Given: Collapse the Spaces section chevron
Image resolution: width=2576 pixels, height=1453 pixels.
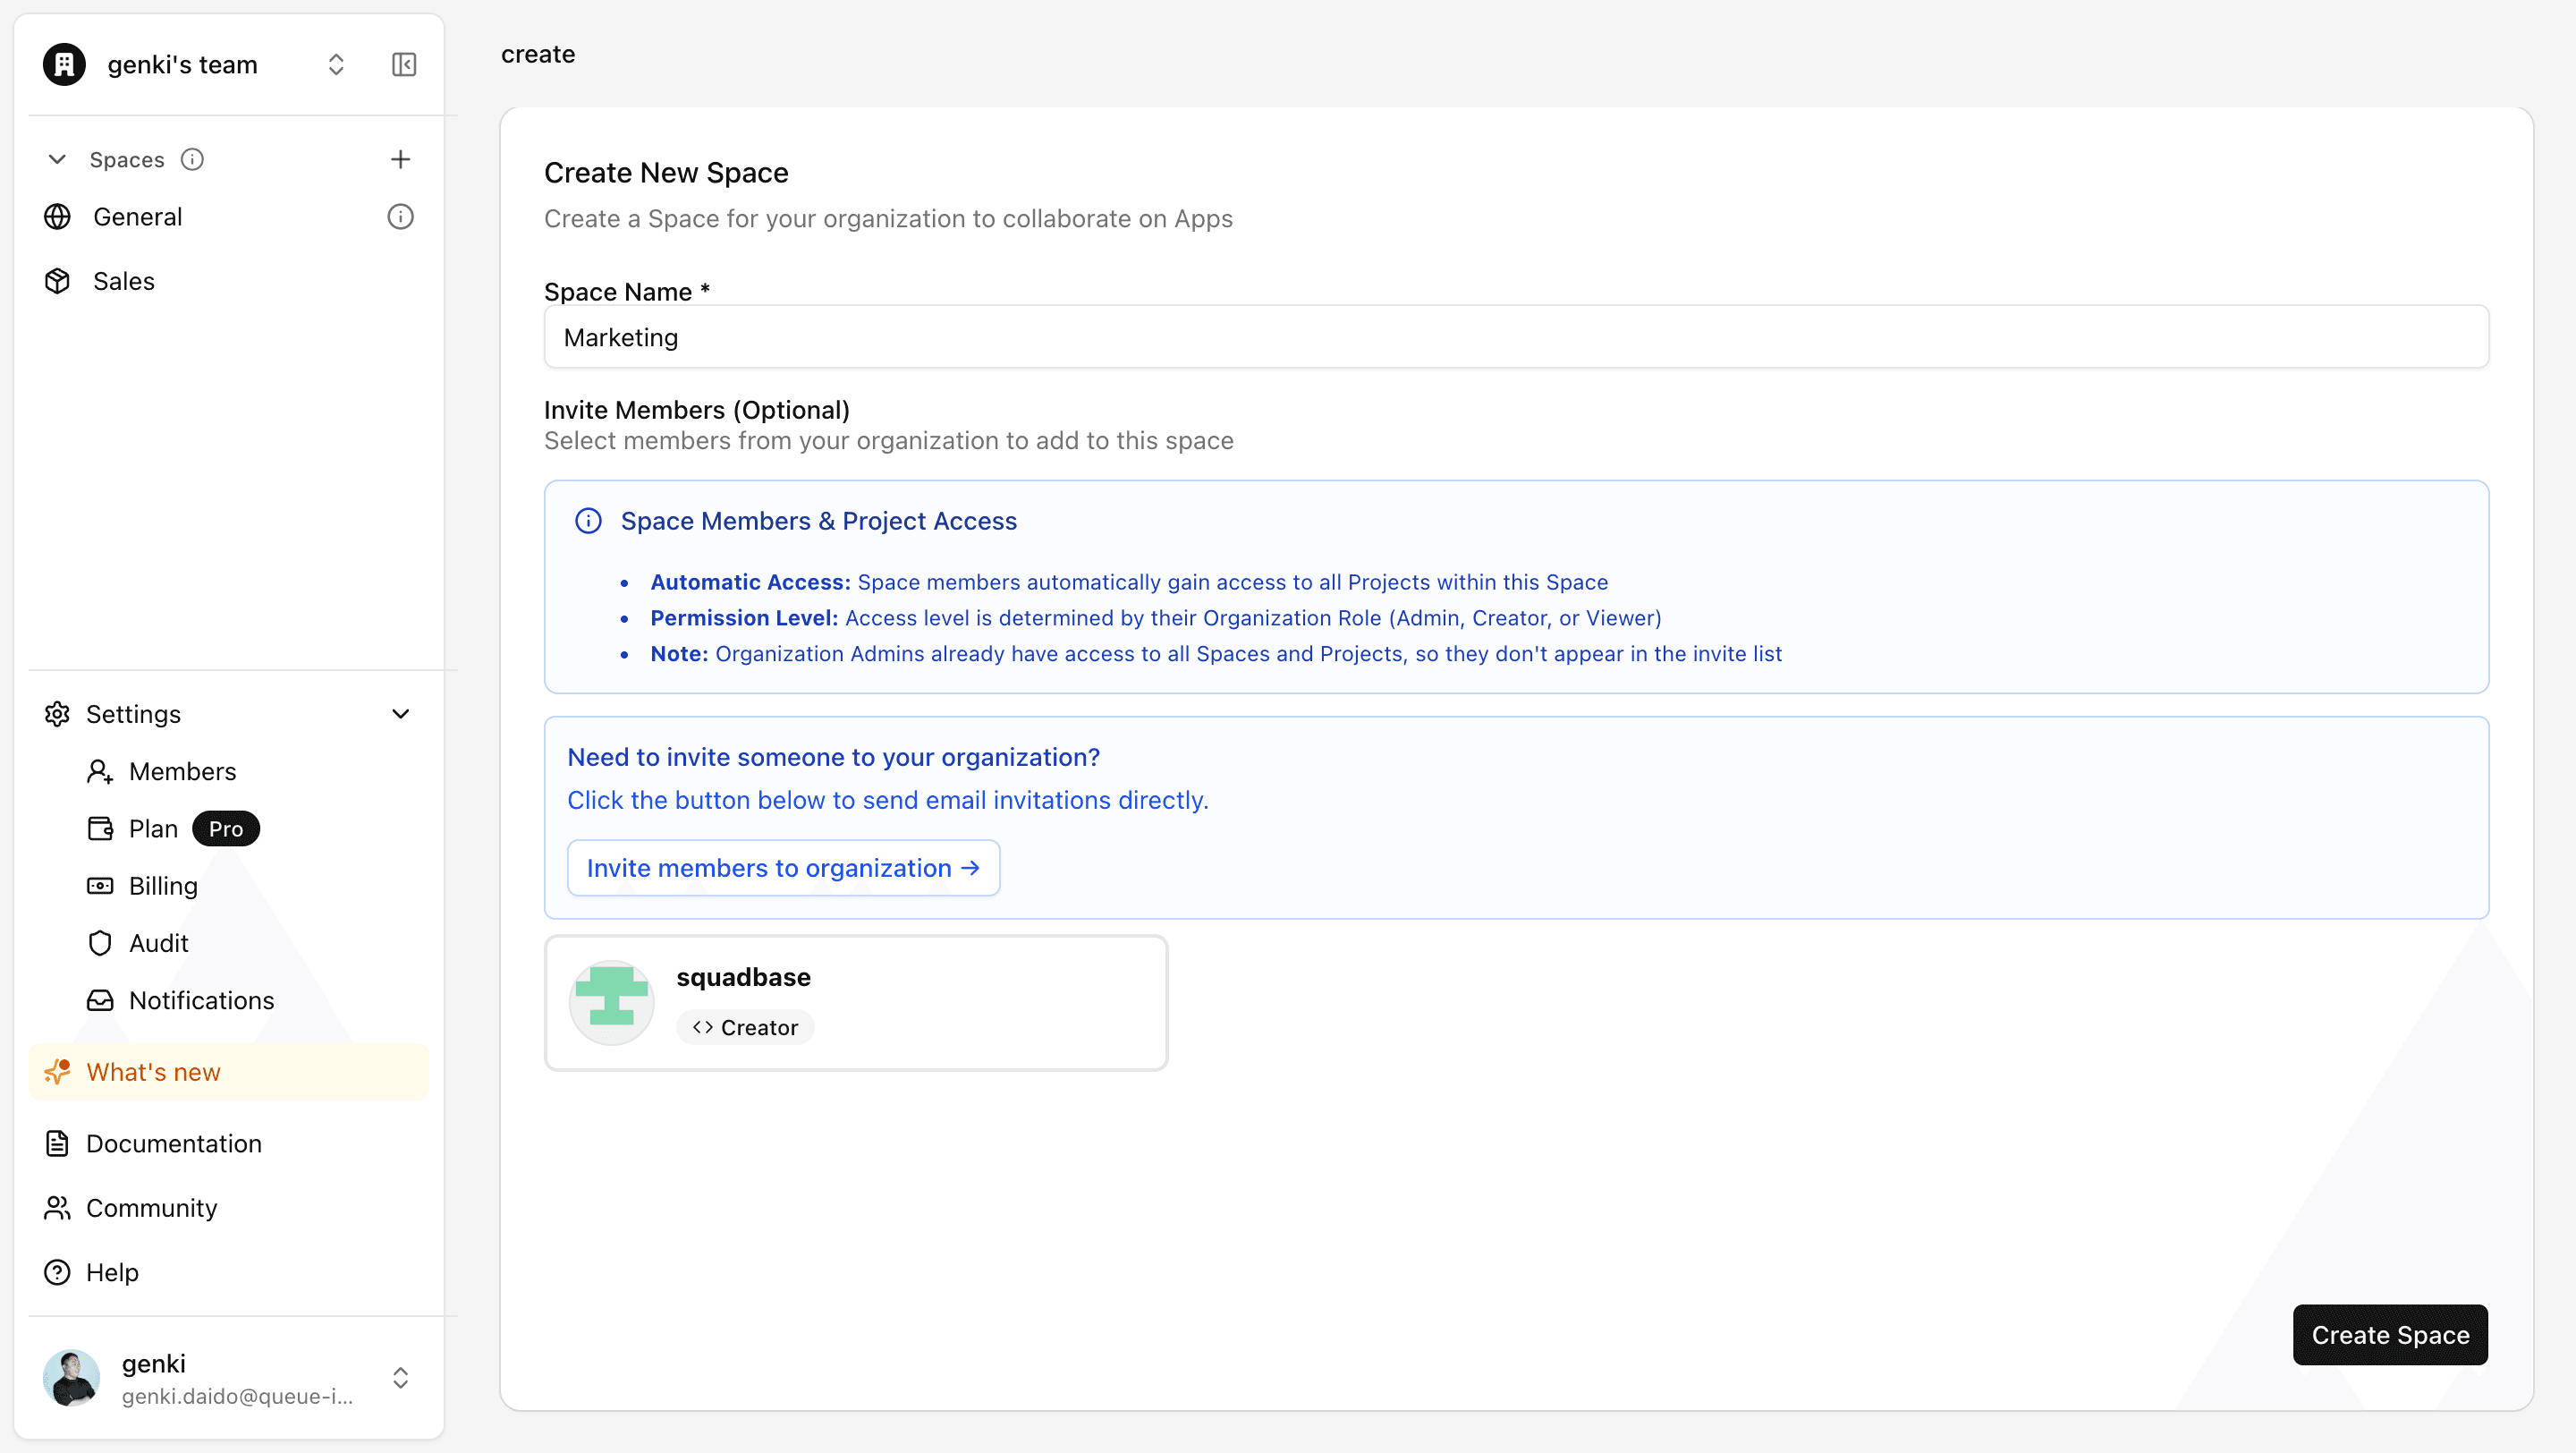Looking at the screenshot, I should (57, 159).
